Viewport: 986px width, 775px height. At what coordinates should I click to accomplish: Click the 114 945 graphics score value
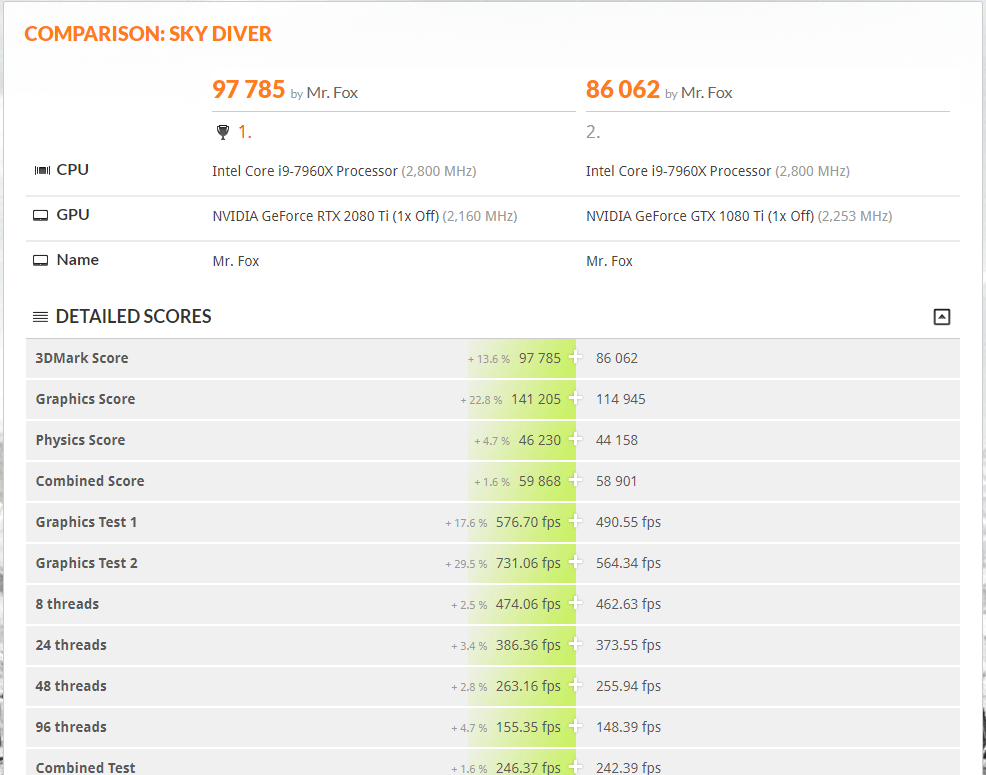[621, 399]
